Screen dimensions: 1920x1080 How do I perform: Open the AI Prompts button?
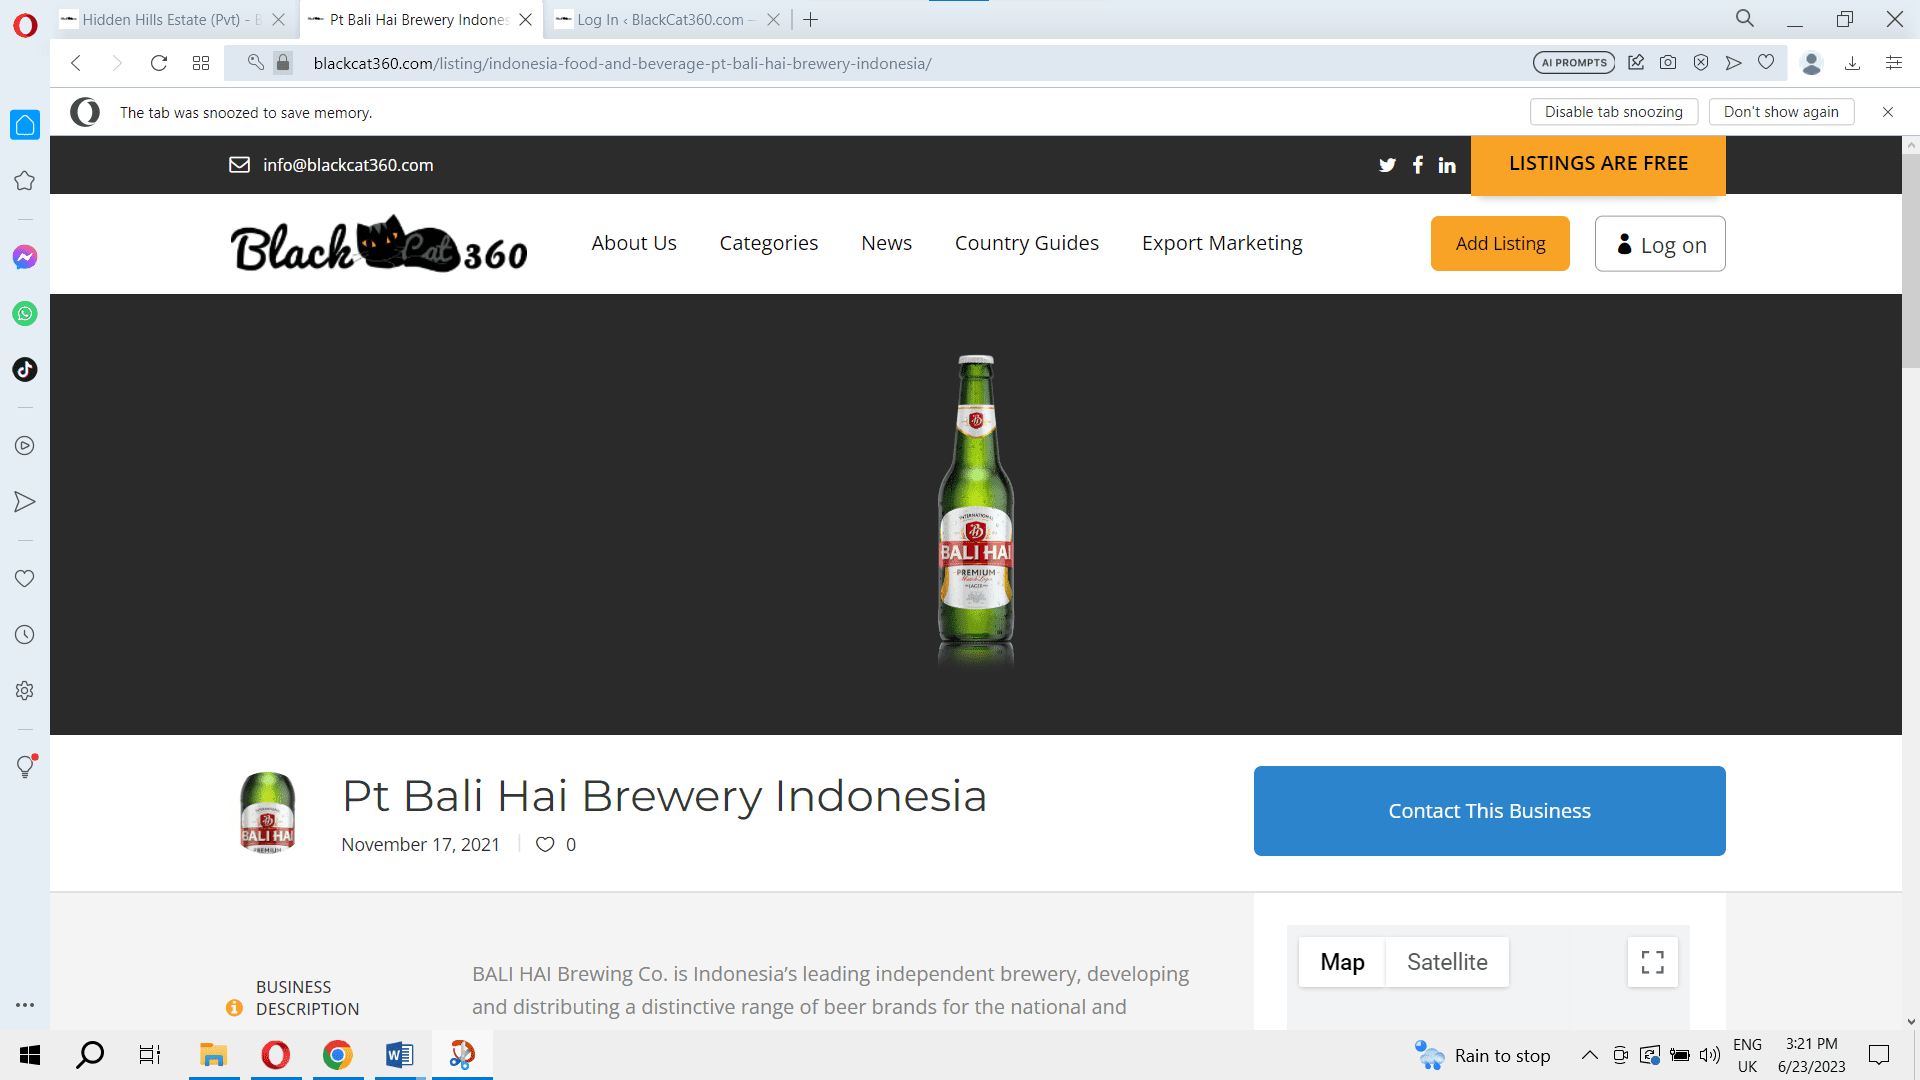[x=1574, y=63]
